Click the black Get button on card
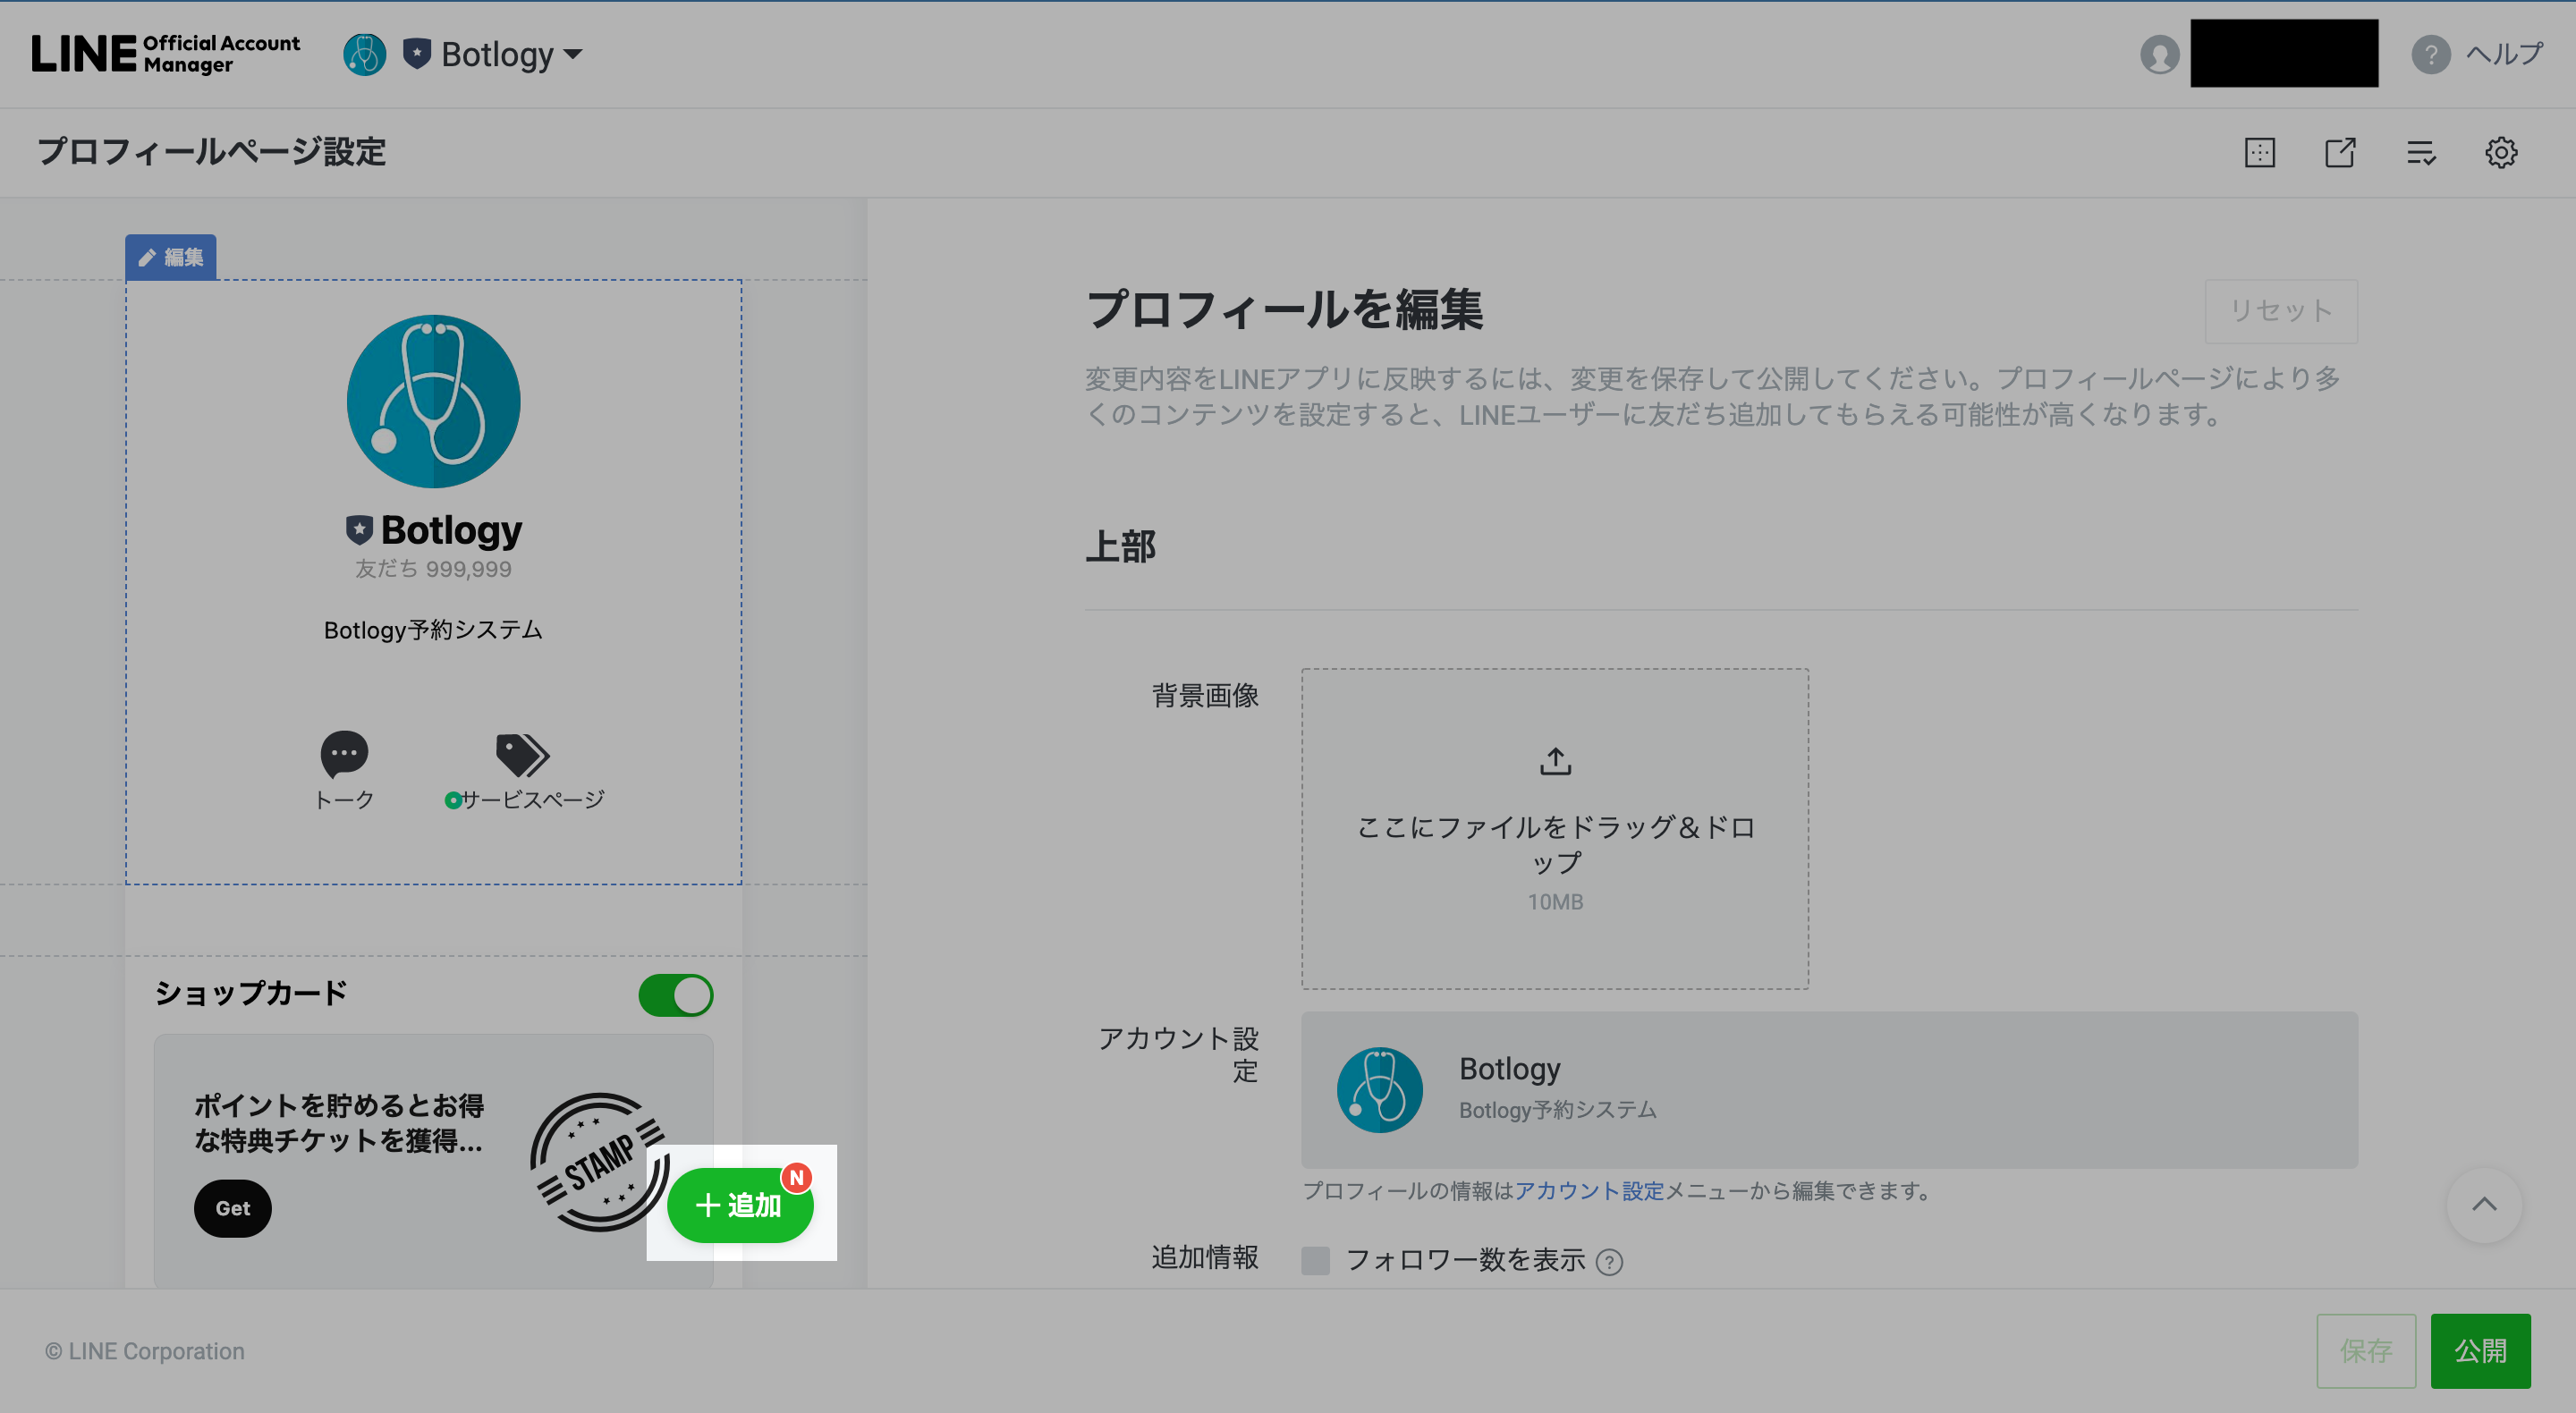The image size is (2576, 1413). pyautogui.click(x=232, y=1208)
